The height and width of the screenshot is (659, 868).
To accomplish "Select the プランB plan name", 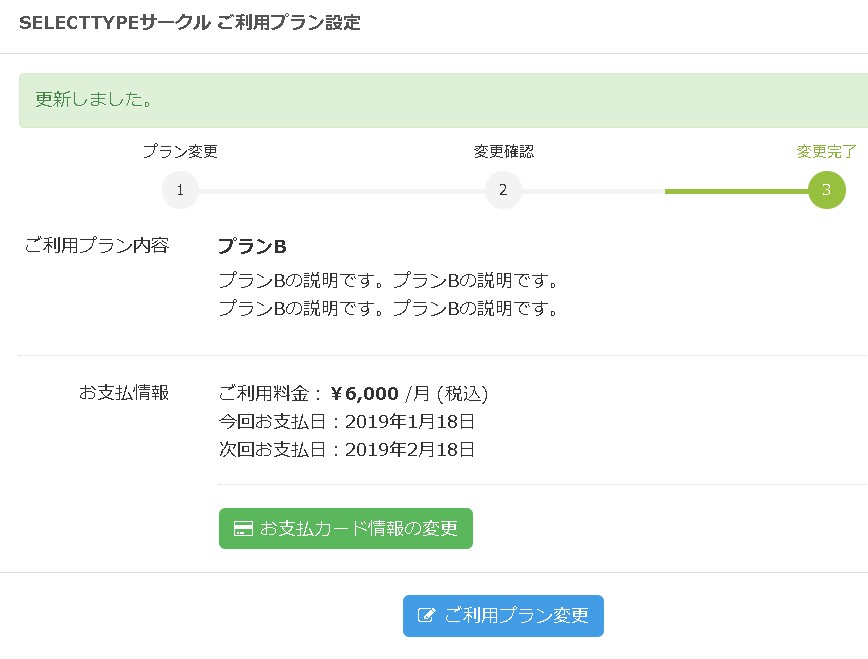I will (x=250, y=245).
